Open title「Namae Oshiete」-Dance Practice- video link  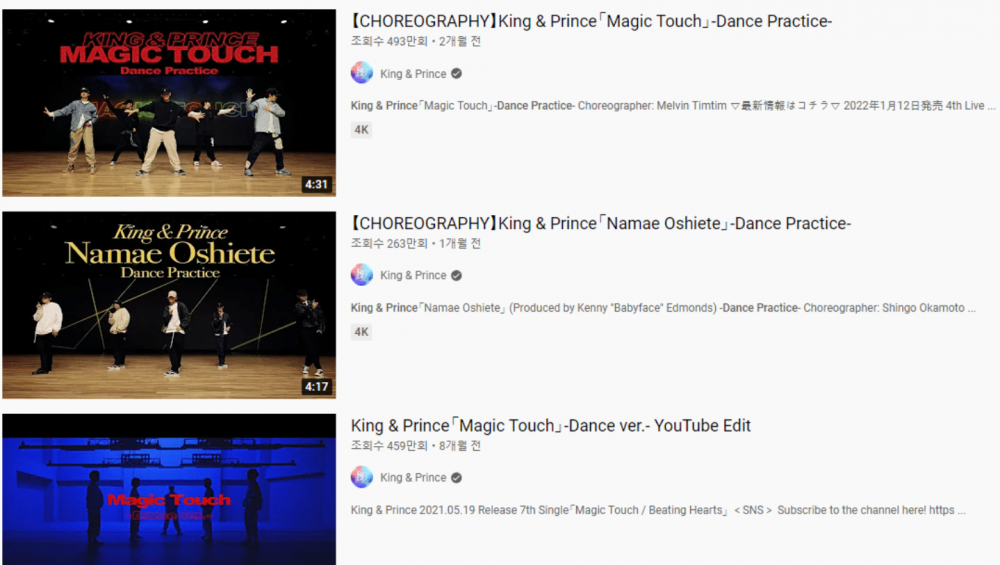[601, 223]
